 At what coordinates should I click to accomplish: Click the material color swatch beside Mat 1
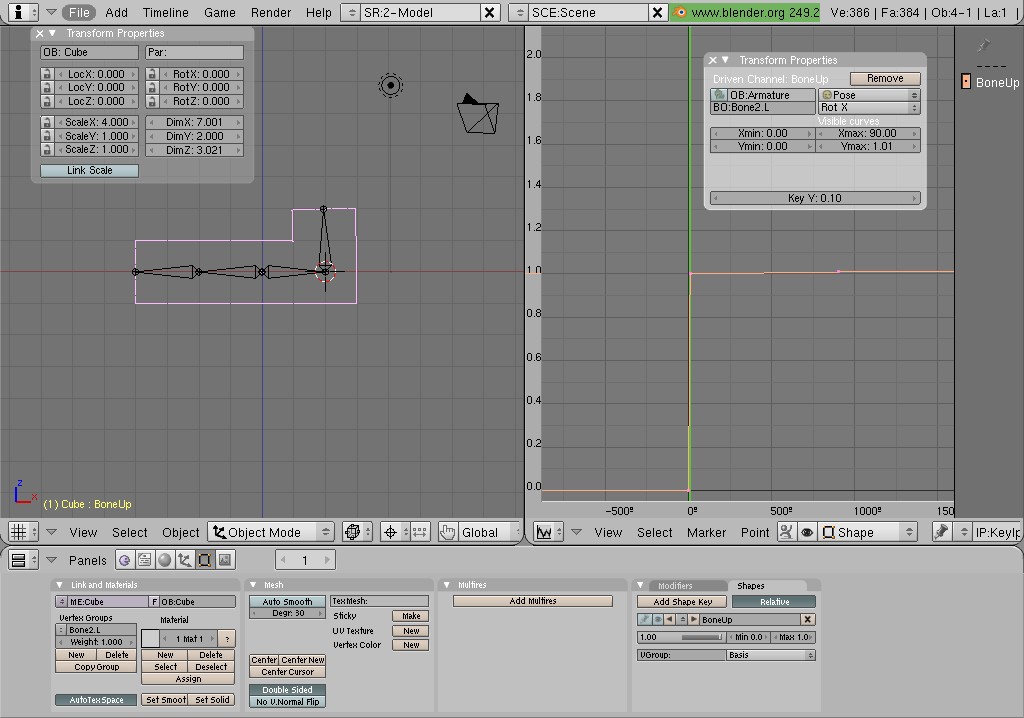(x=150, y=638)
